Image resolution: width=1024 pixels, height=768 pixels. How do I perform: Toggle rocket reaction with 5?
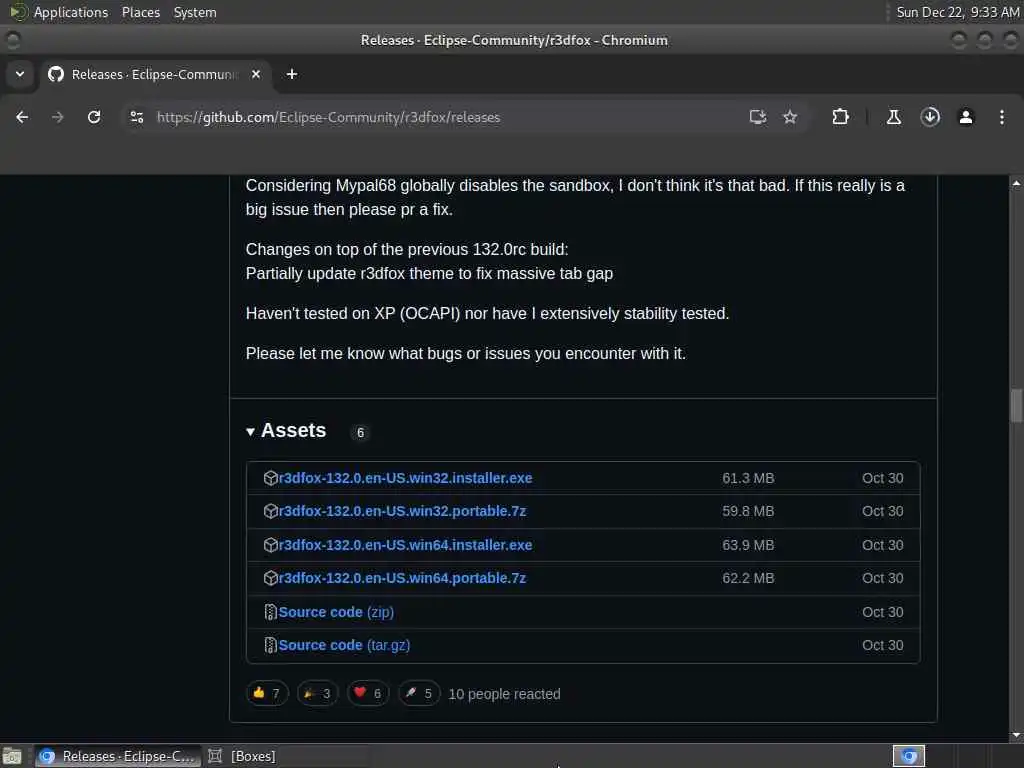click(419, 694)
